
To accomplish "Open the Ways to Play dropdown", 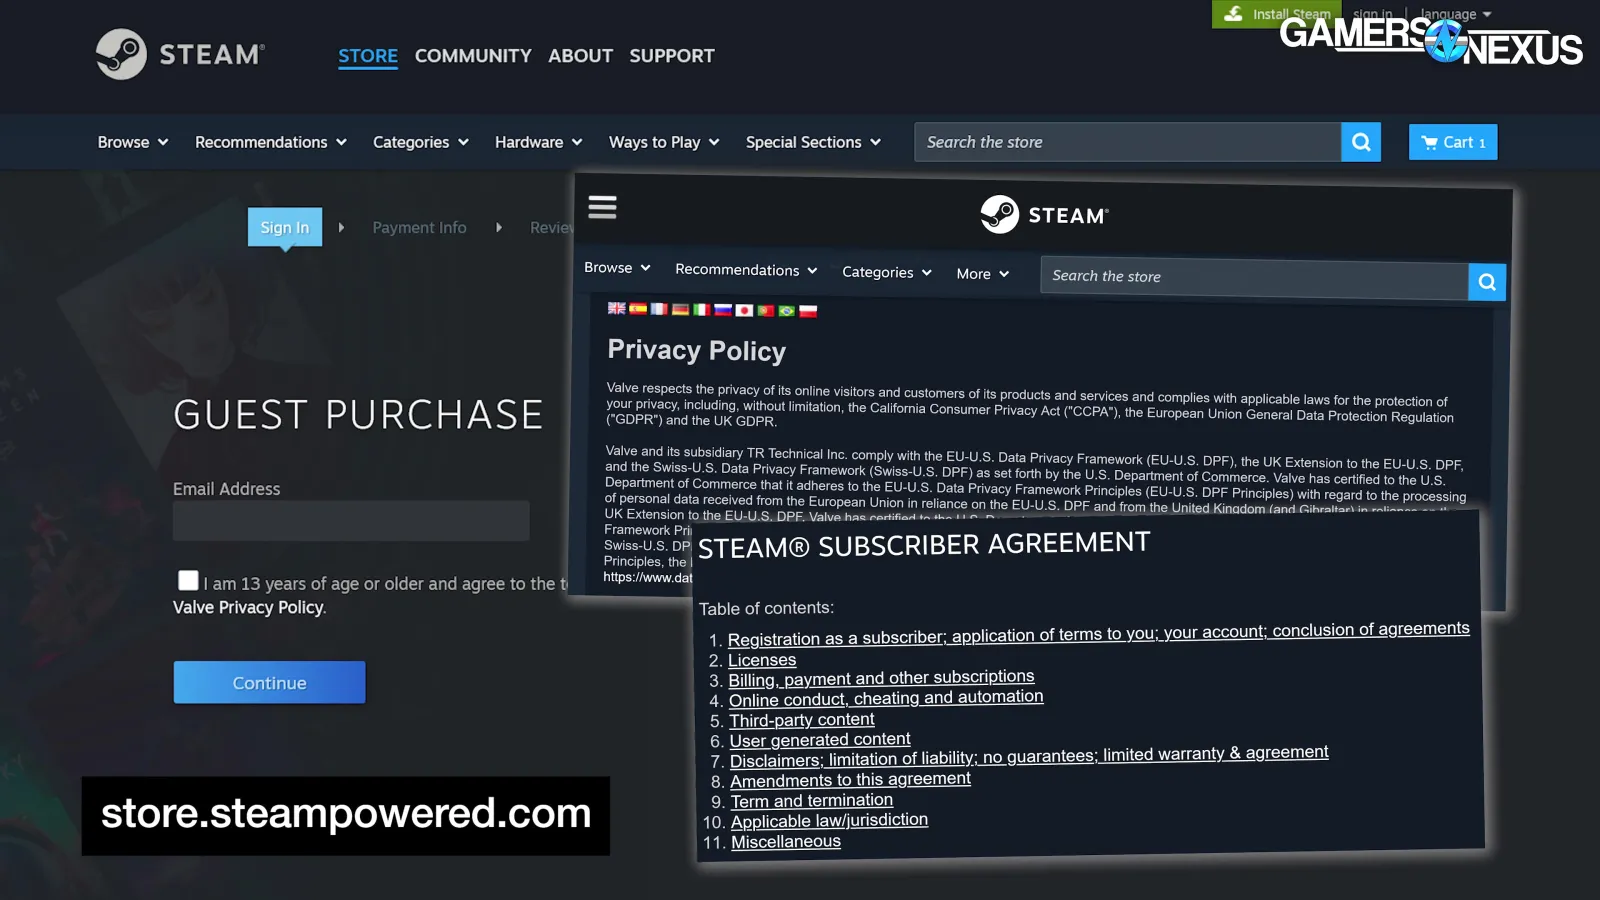I will coord(664,142).
